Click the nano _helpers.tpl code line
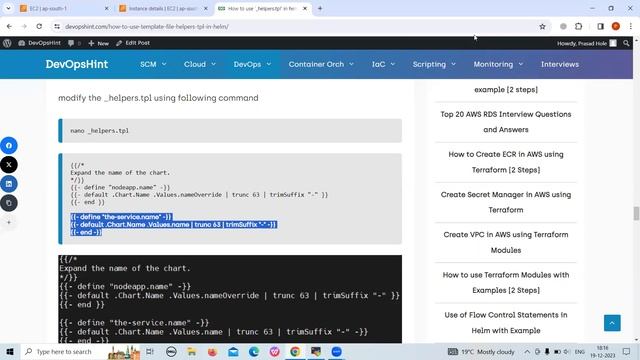The image size is (640, 360). click(x=99, y=131)
